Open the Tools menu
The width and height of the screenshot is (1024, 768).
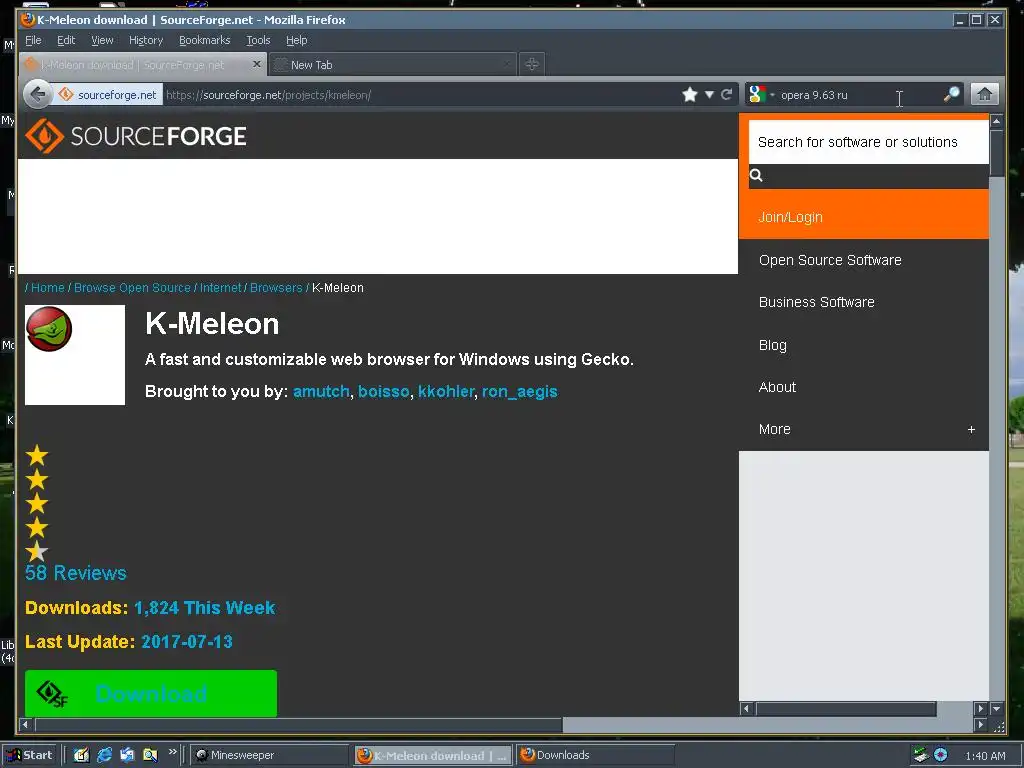(x=258, y=40)
